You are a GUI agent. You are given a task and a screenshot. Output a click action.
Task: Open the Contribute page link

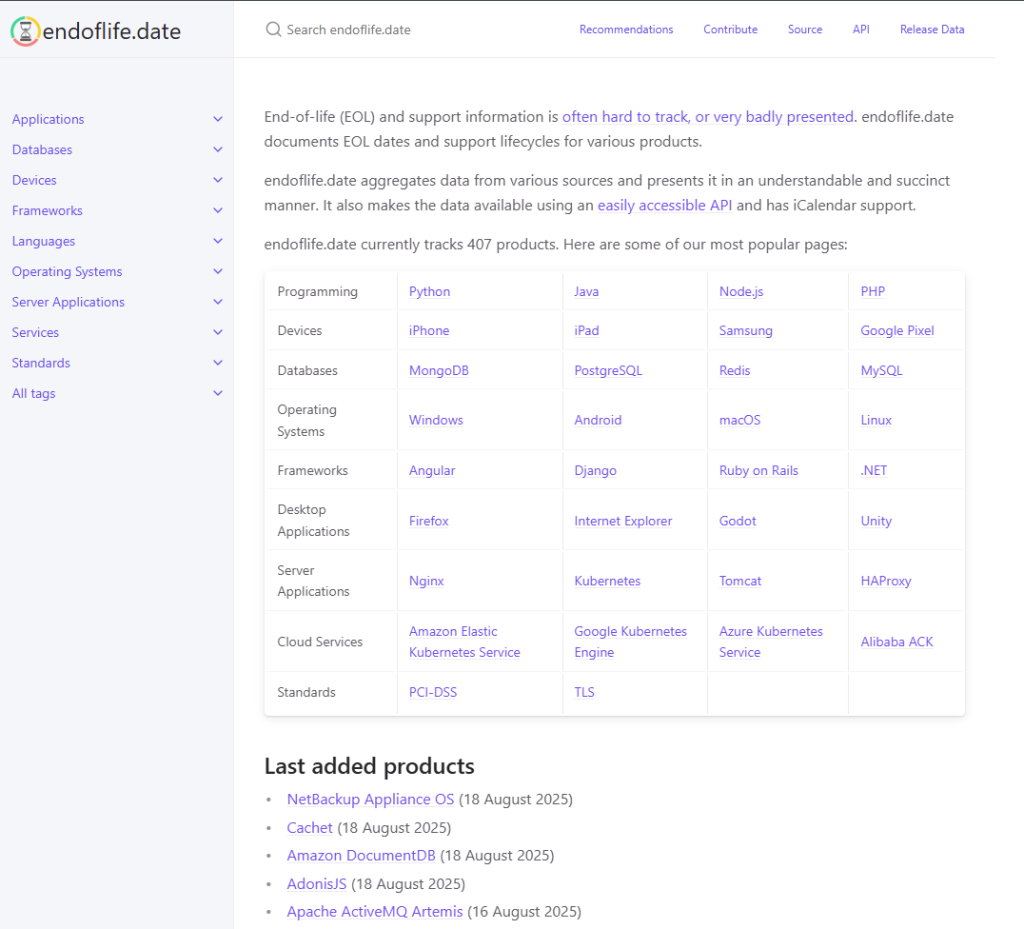pos(730,30)
